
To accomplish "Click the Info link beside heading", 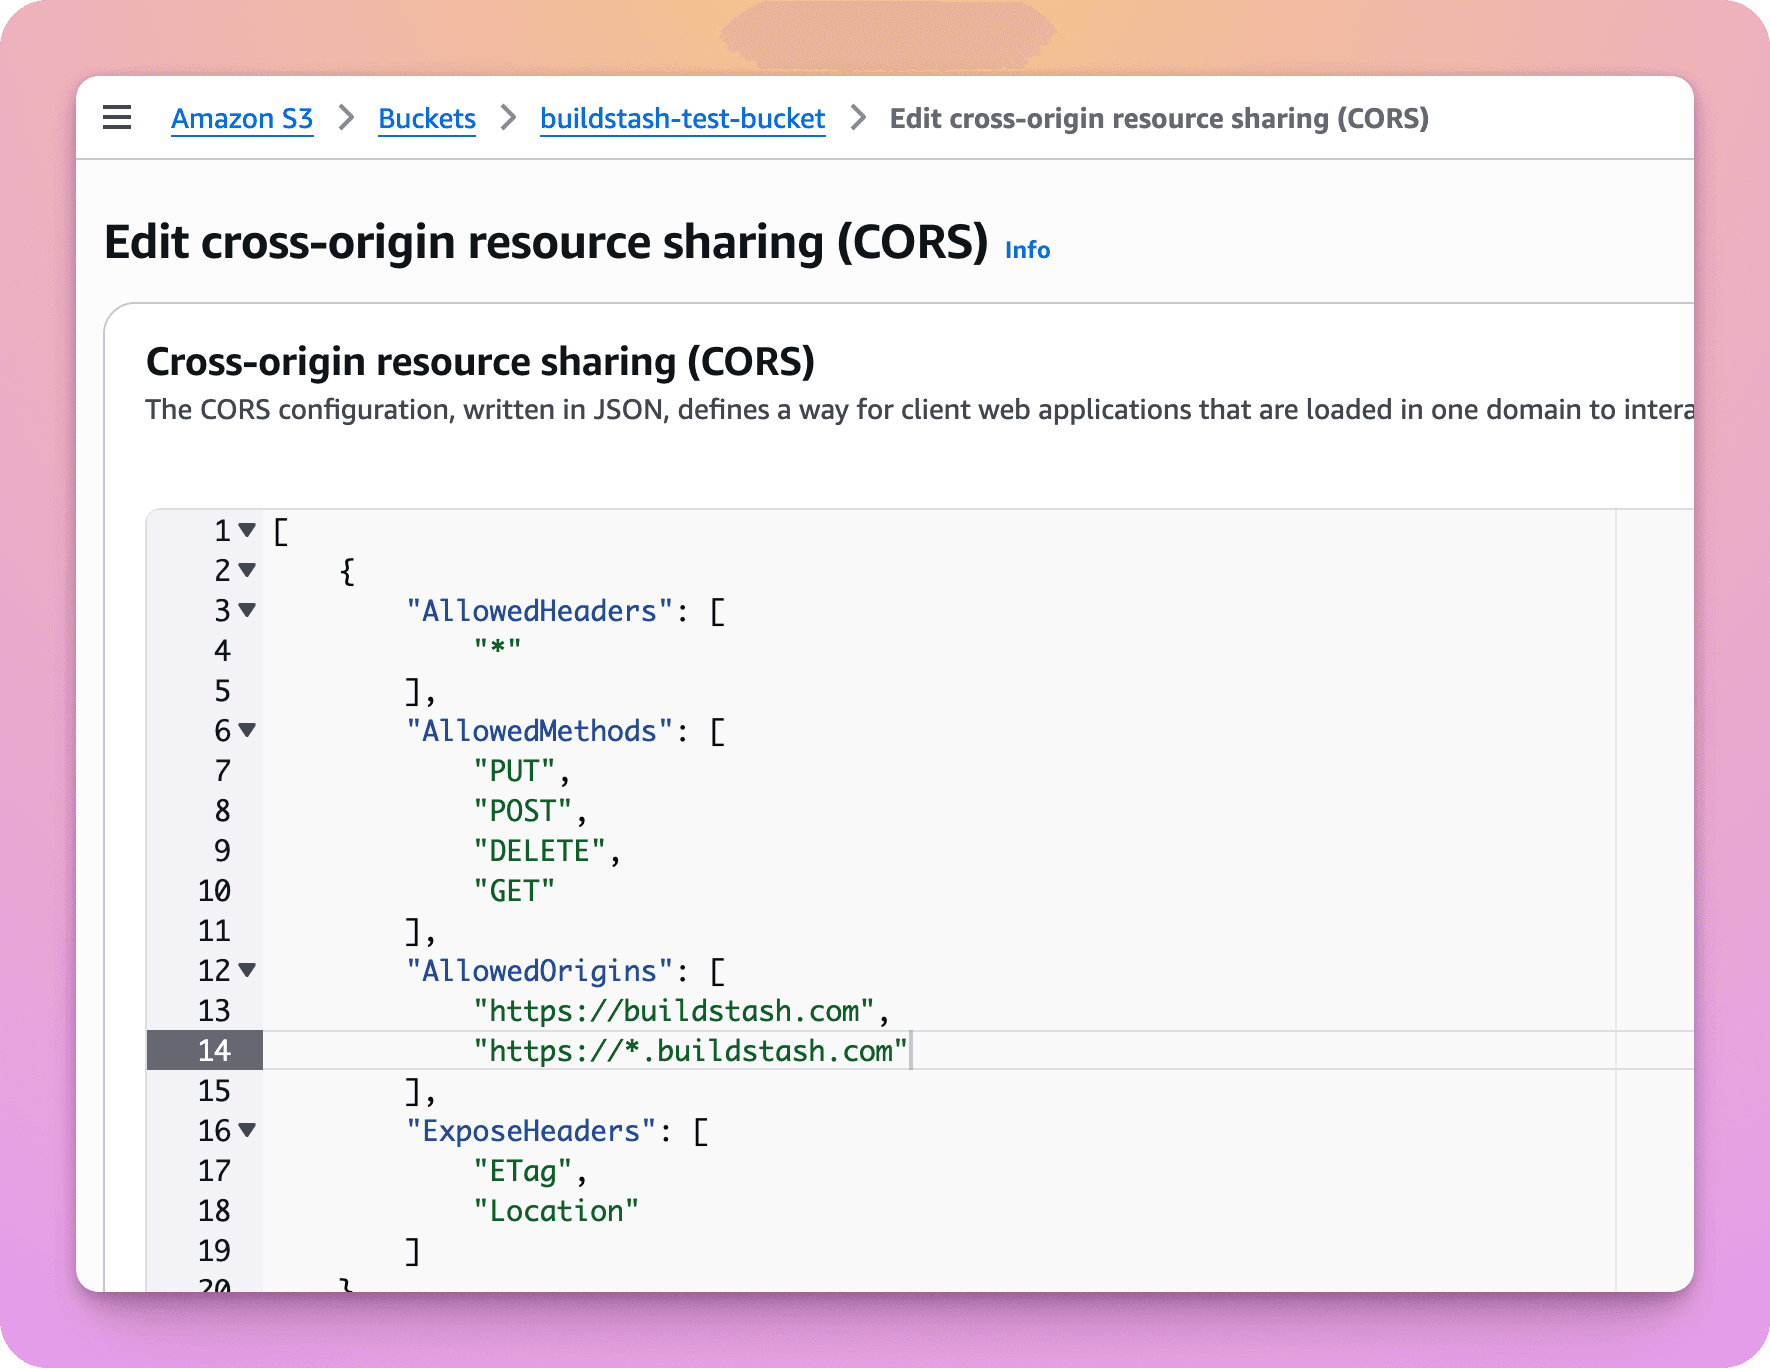I will [1027, 250].
